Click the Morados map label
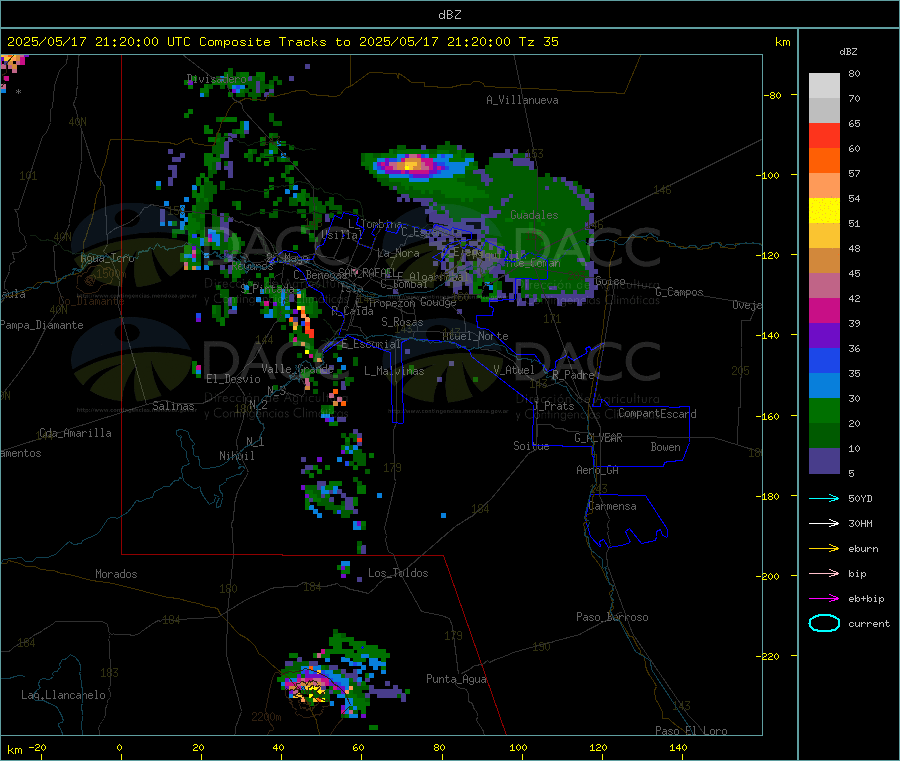 (x=116, y=574)
